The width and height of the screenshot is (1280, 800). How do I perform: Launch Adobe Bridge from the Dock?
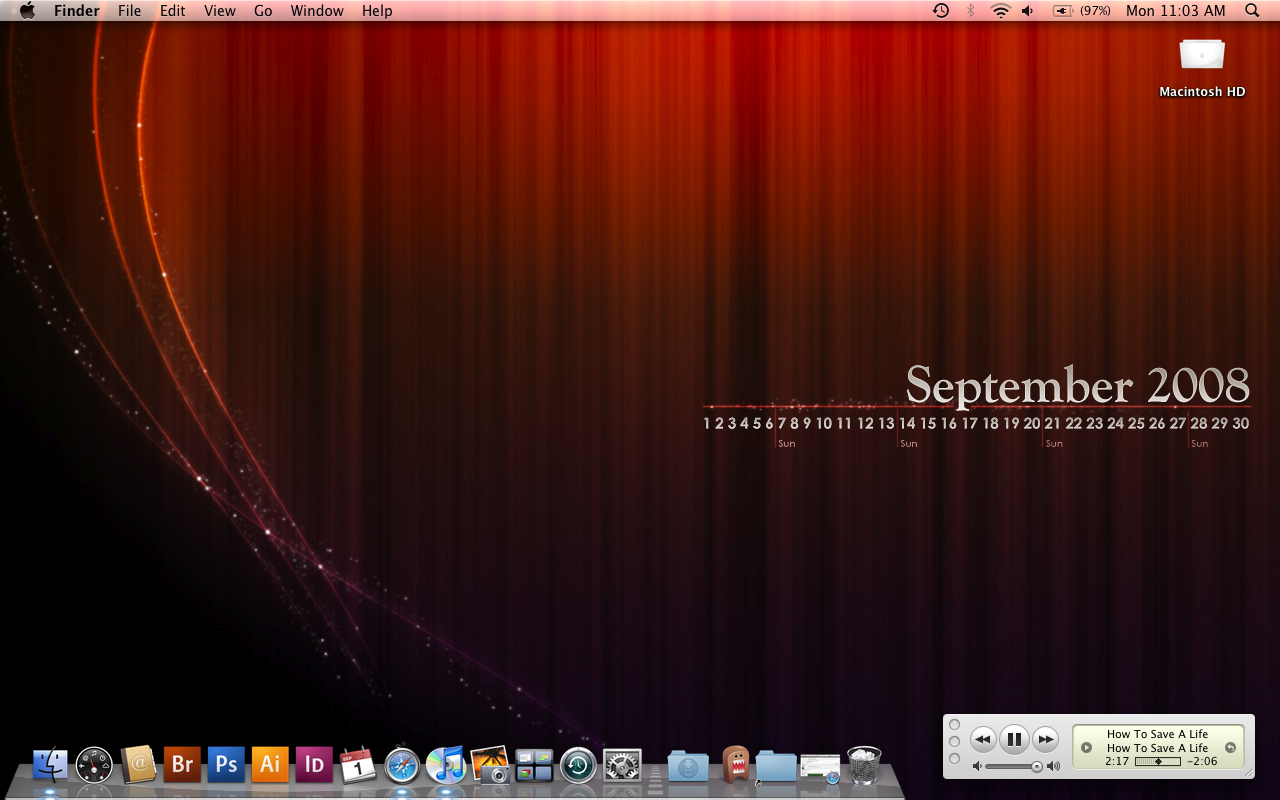[x=182, y=765]
